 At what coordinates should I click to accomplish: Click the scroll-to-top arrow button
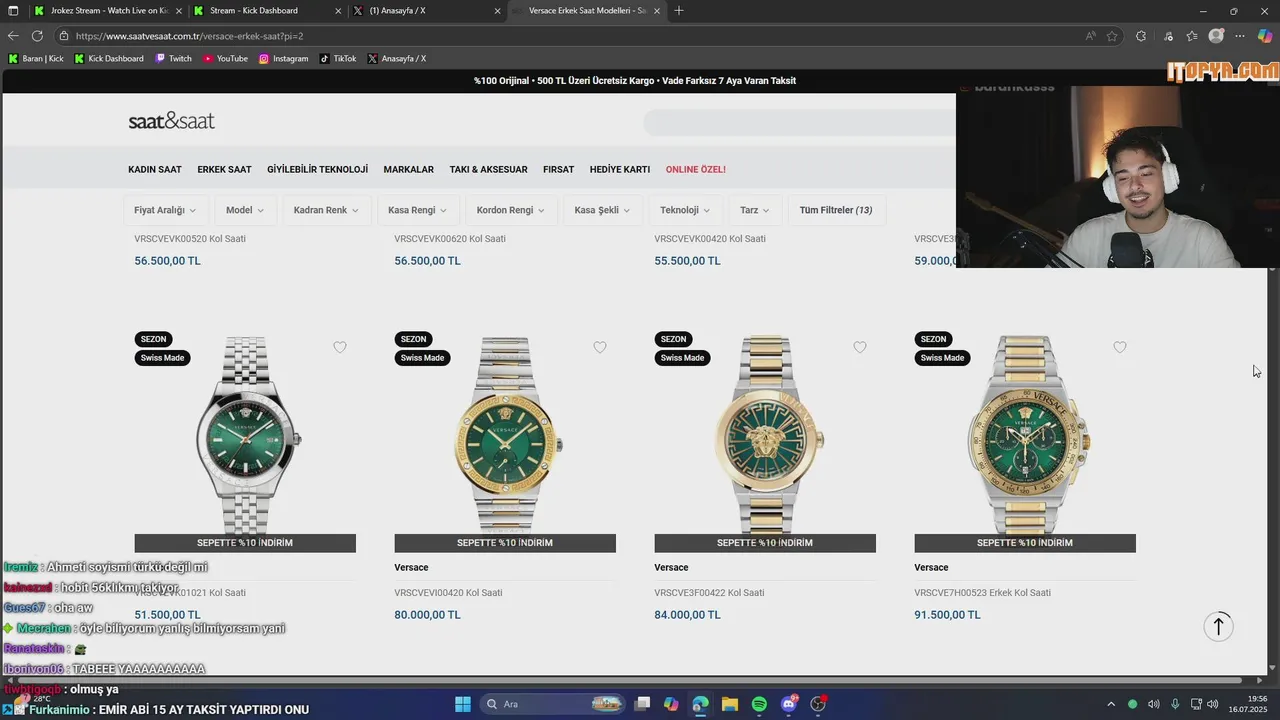[1218, 627]
